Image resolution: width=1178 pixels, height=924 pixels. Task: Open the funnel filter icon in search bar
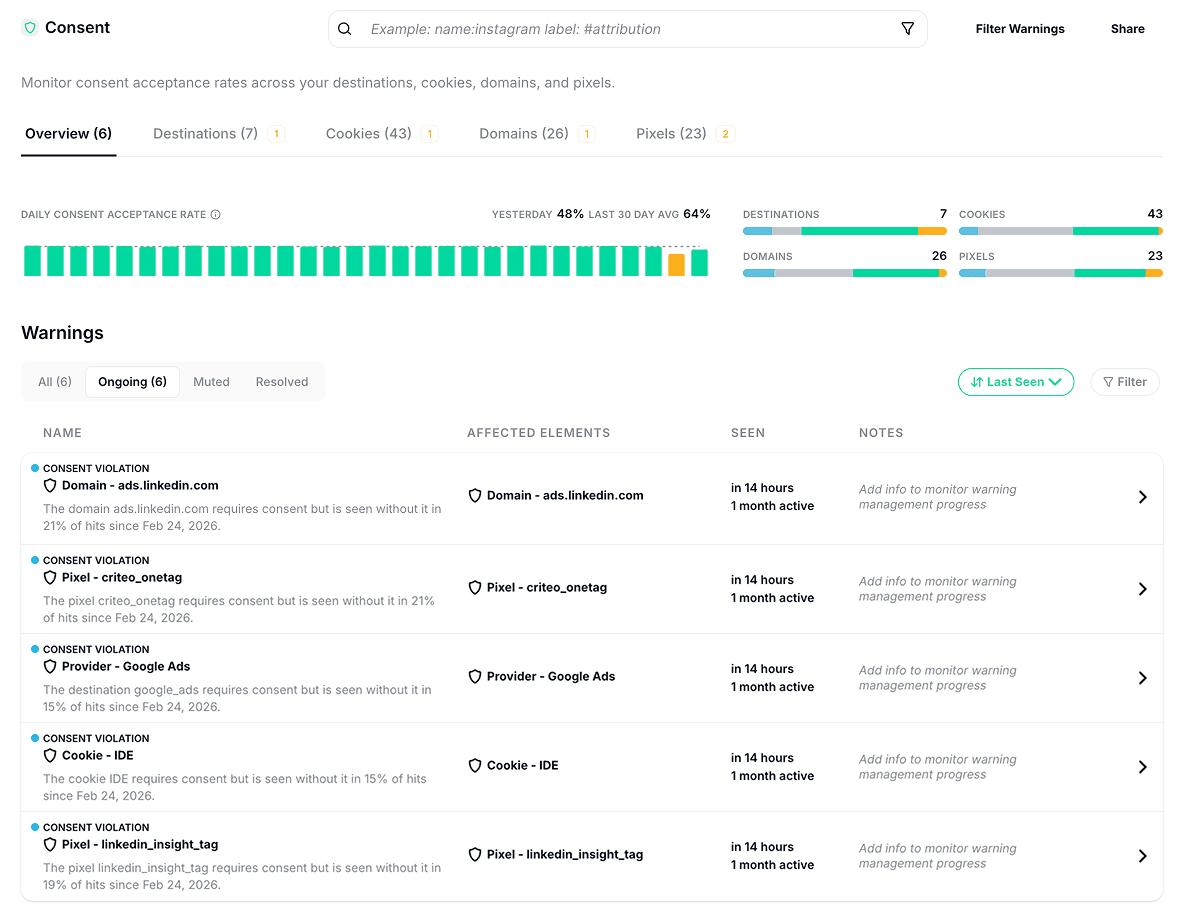click(907, 29)
